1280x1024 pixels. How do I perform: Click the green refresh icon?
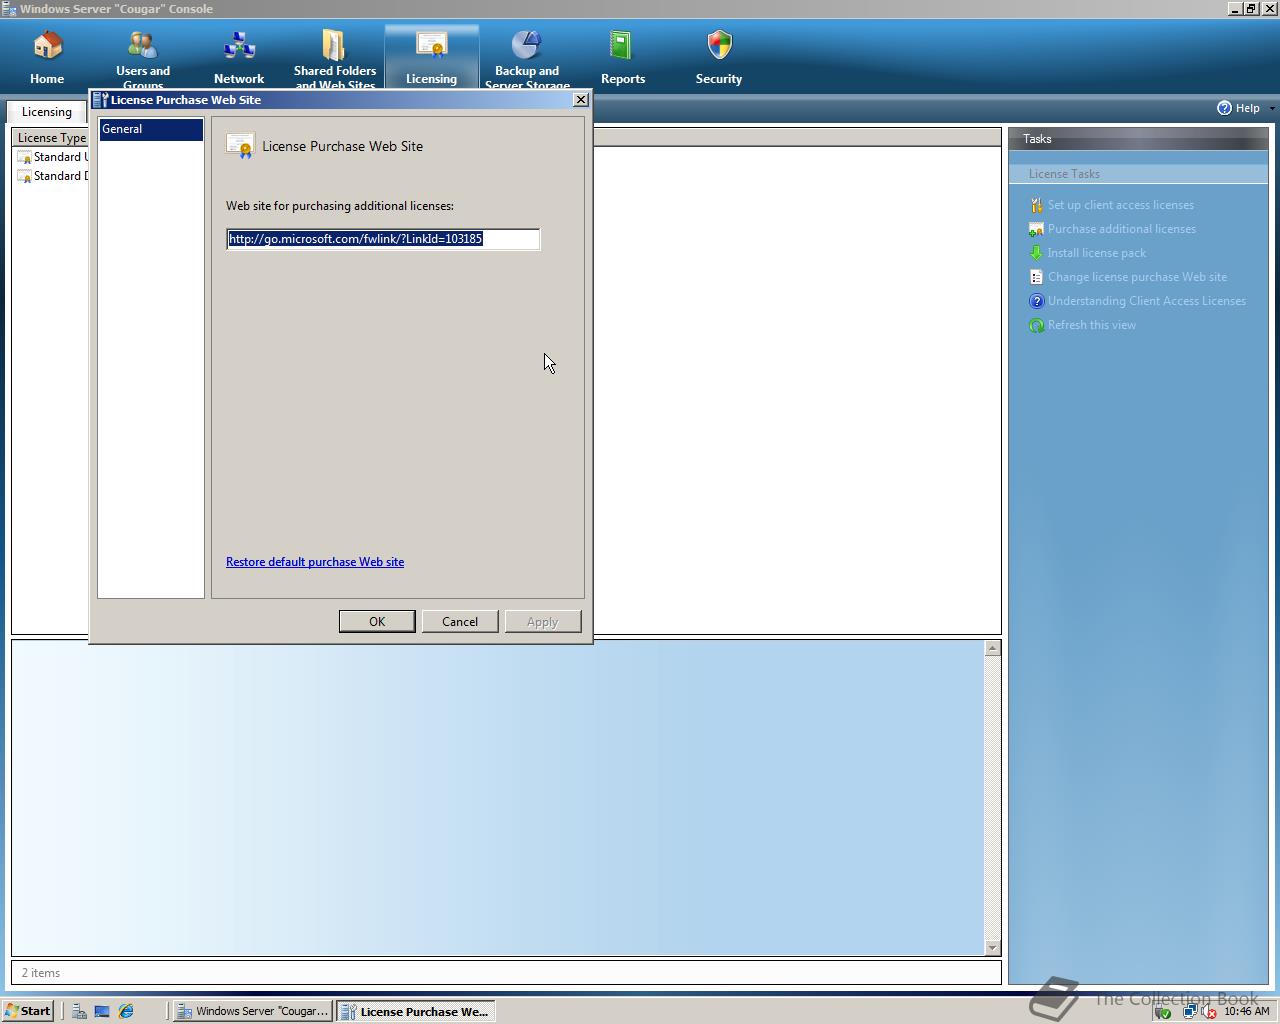[x=1036, y=325]
